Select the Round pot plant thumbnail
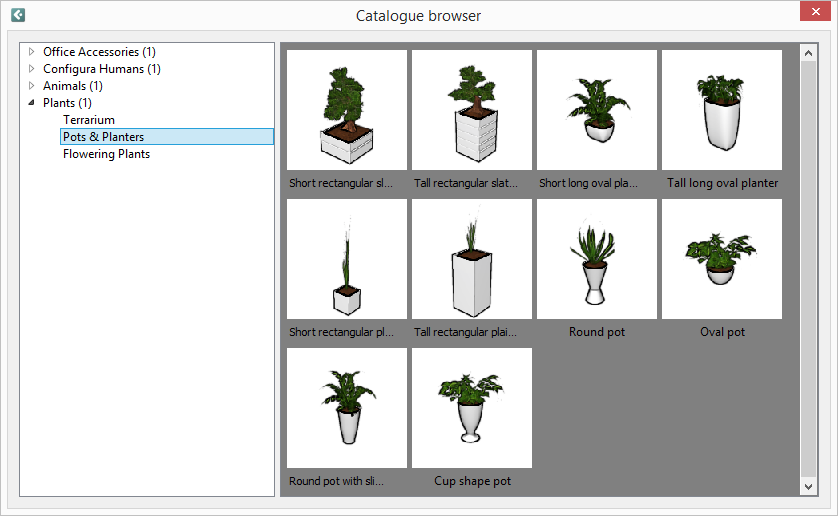Viewport: 838px width, 516px height. click(x=597, y=259)
